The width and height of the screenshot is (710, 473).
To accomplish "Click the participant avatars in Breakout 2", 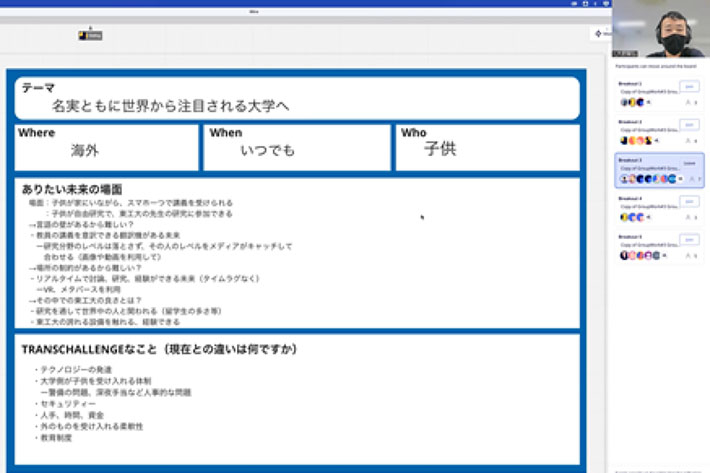I will (x=634, y=140).
